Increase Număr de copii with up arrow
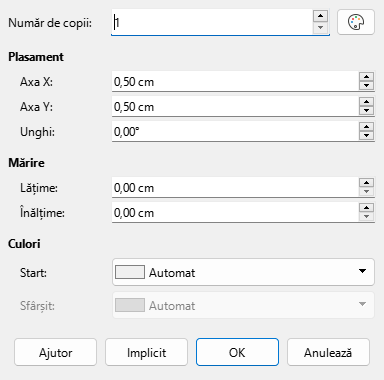Viewport: 384px width, 380px height. (x=320, y=16)
